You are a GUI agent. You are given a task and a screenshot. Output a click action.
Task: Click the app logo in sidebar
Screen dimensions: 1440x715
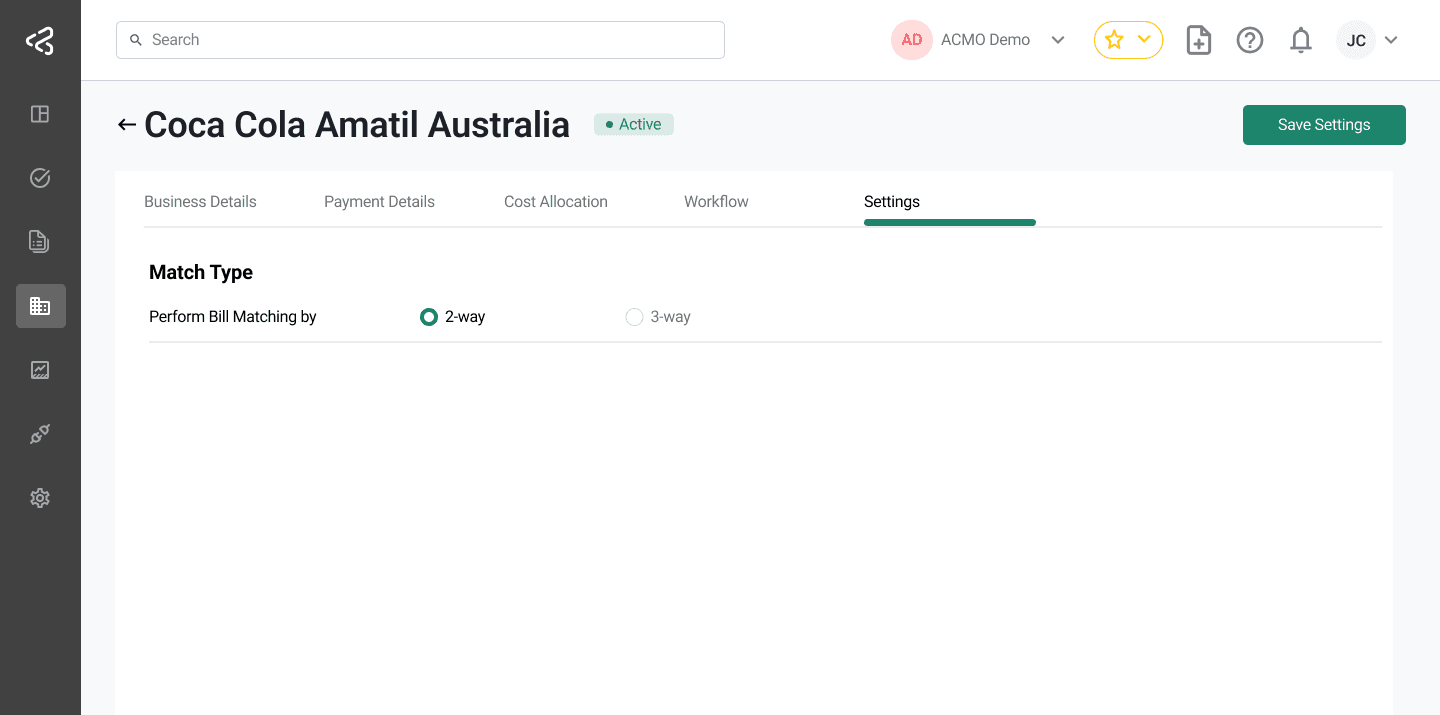click(x=40, y=41)
